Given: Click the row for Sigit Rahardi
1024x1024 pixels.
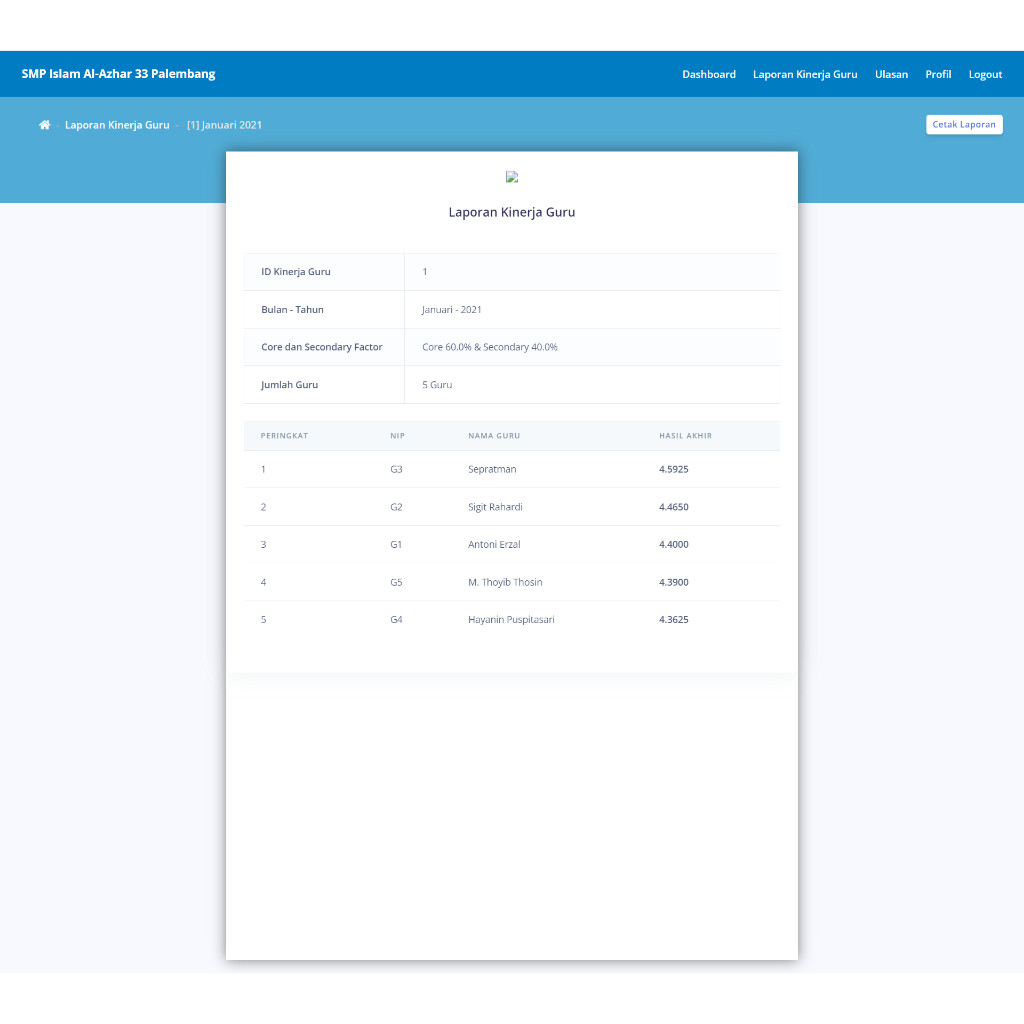Looking at the screenshot, I should (x=494, y=507).
